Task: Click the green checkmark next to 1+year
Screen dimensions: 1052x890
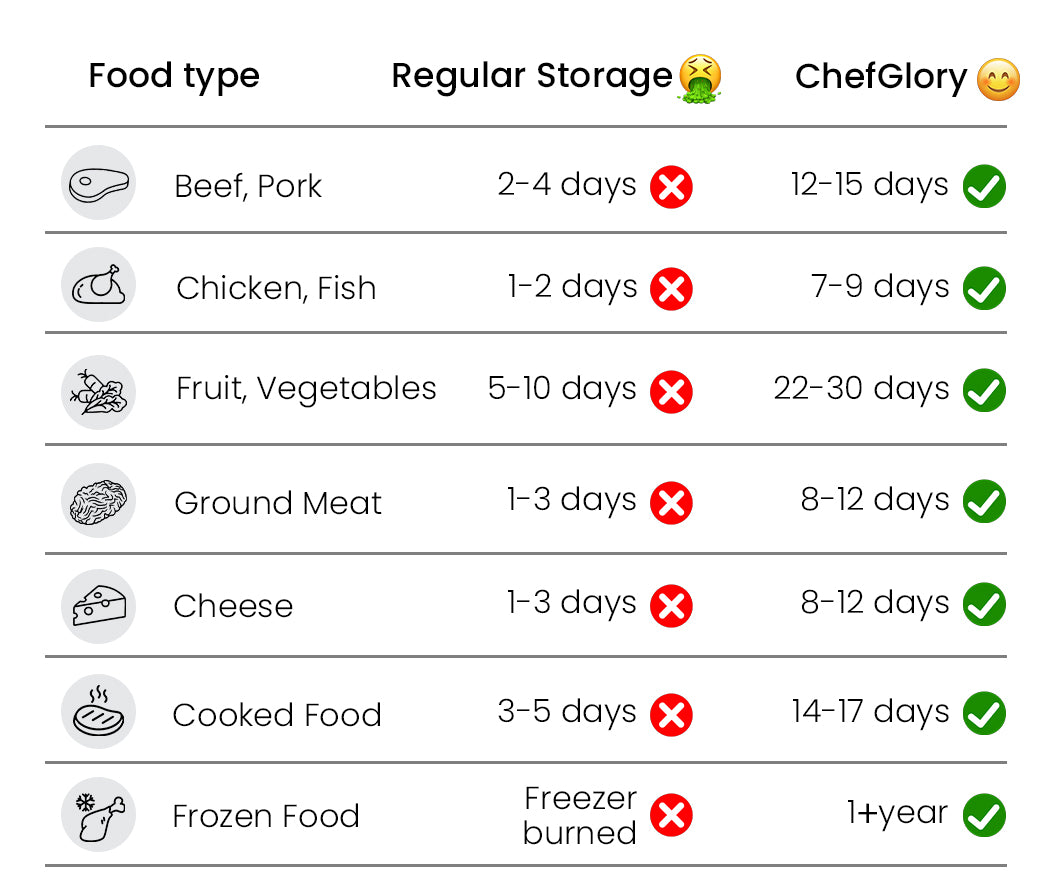Action: click(x=984, y=816)
